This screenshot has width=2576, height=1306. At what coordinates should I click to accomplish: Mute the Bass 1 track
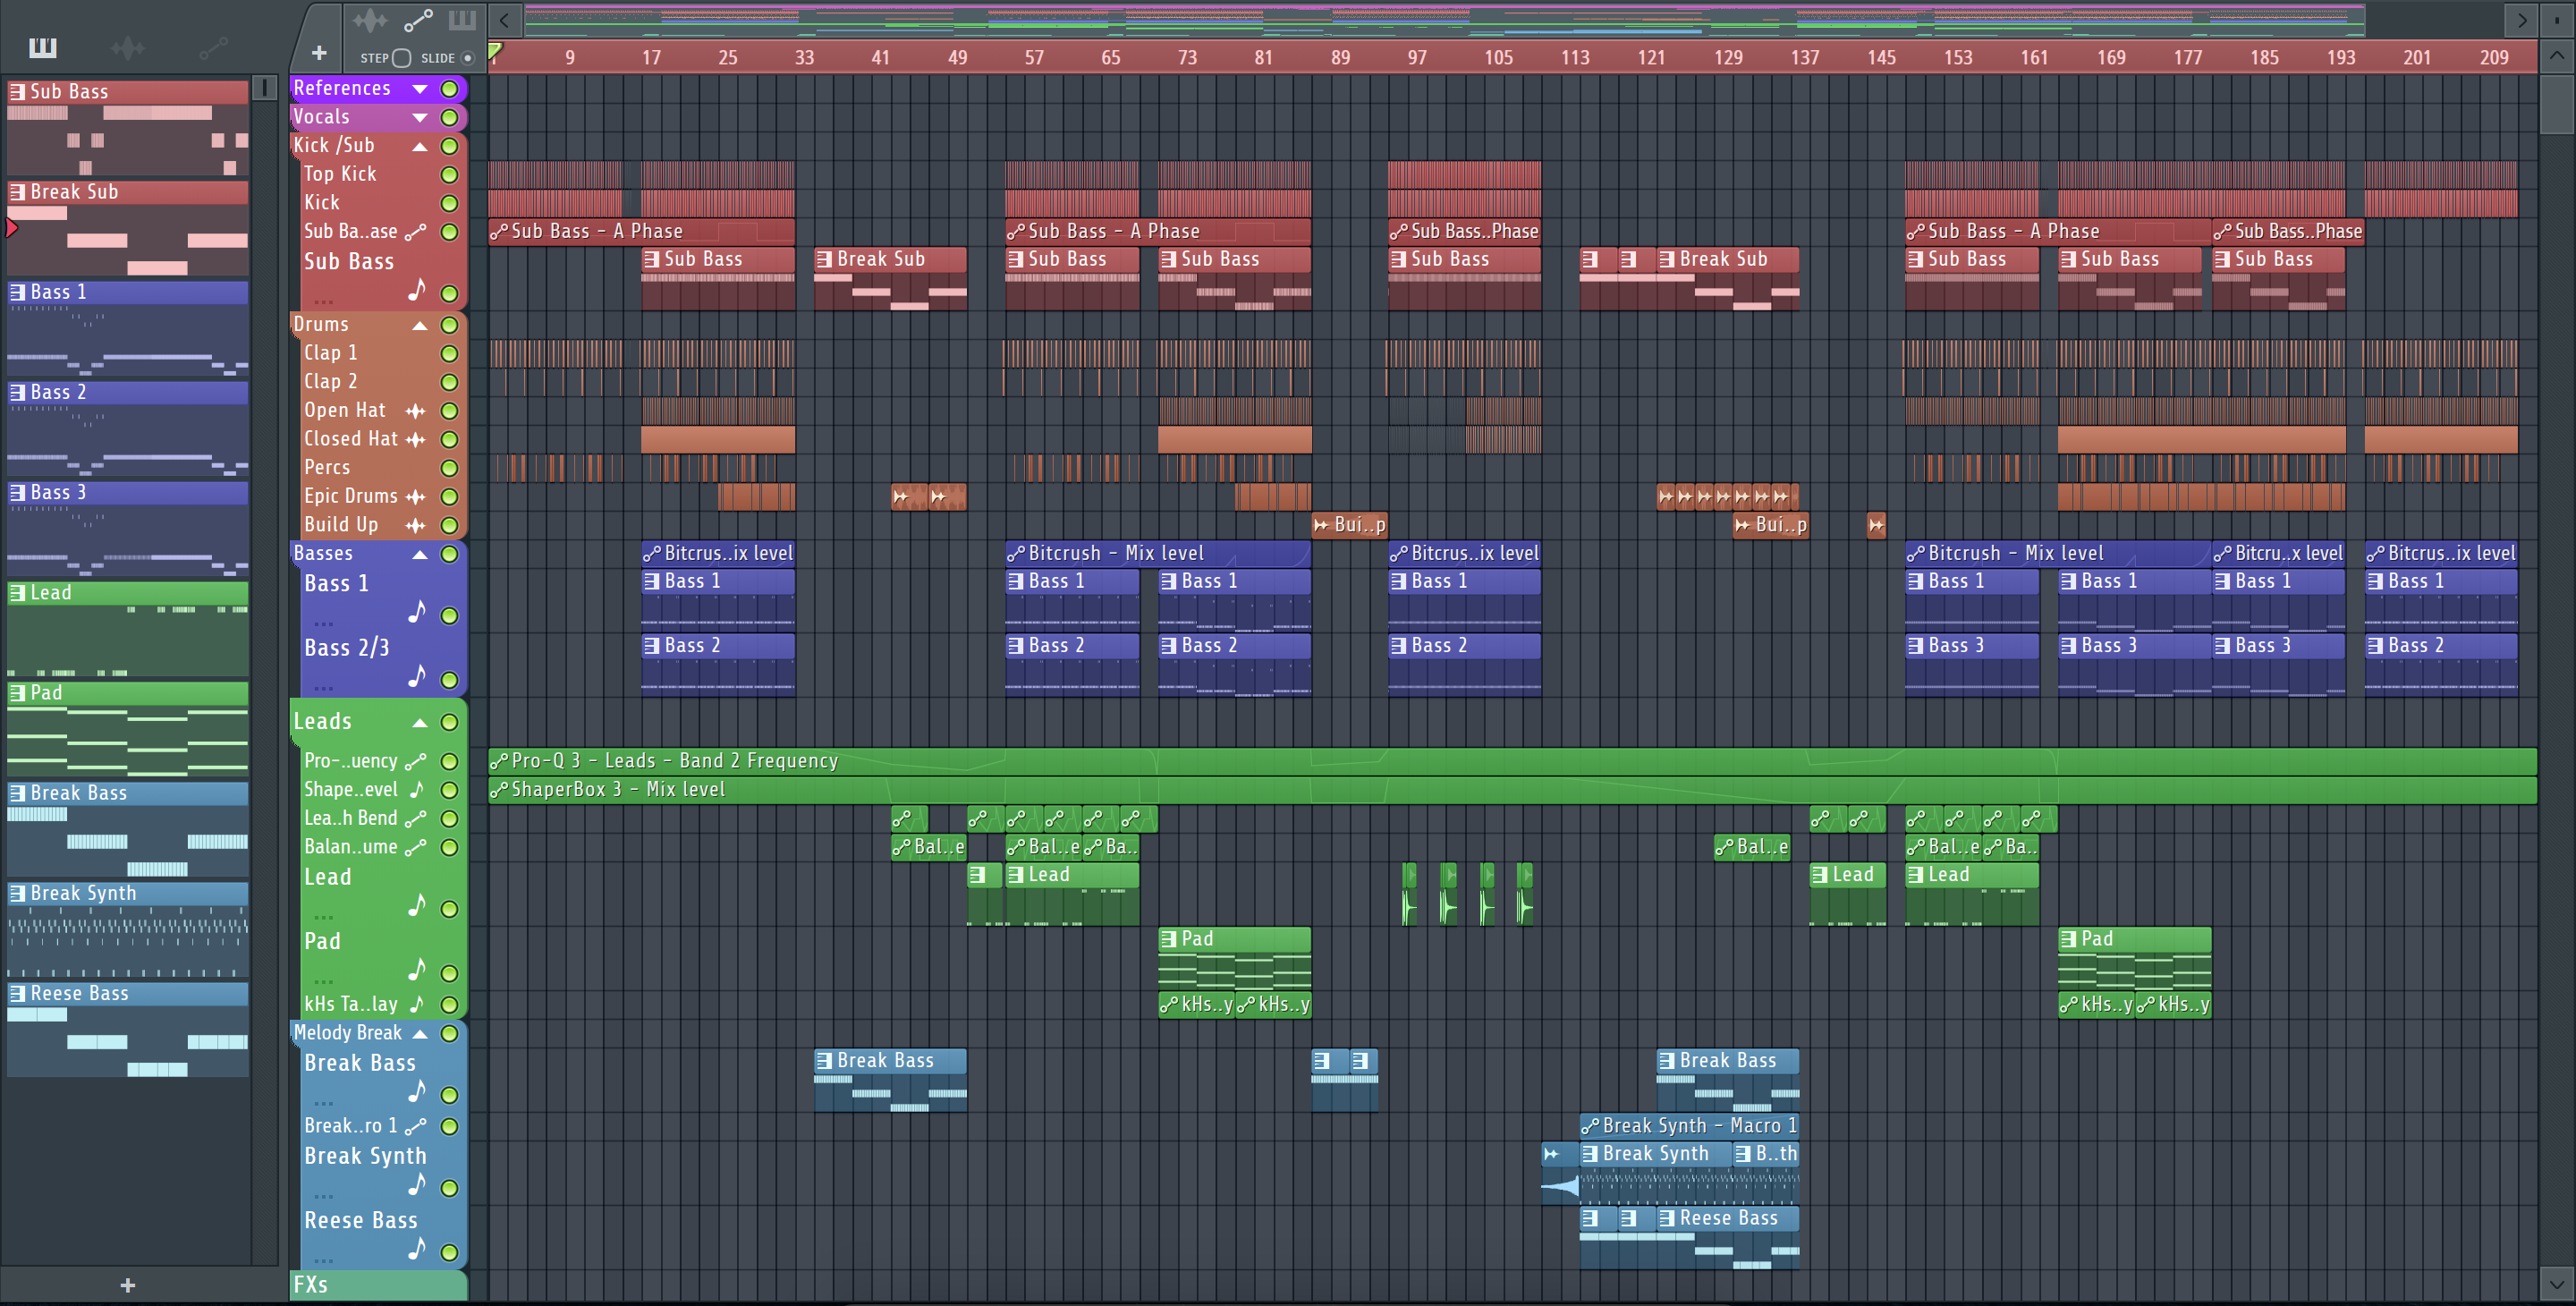(x=450, y=616)
